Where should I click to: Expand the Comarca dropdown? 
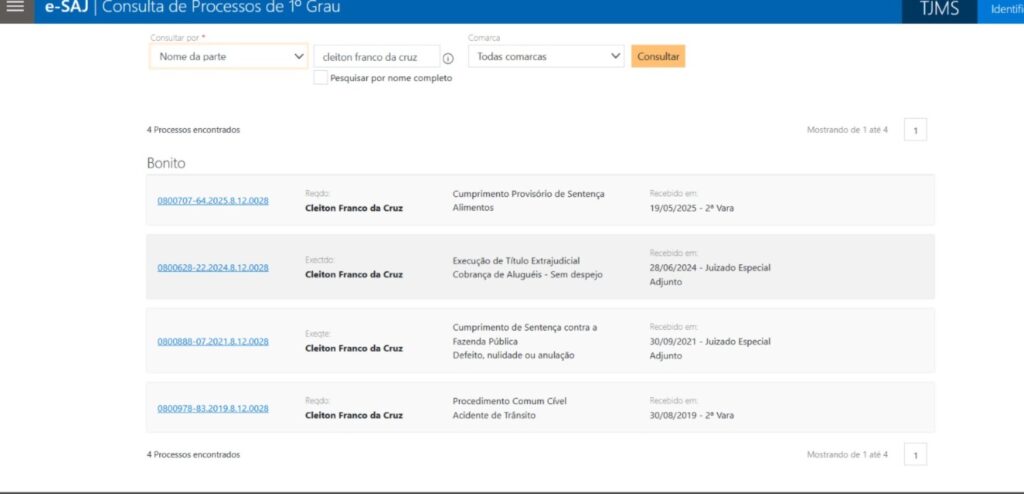point(546,57)
